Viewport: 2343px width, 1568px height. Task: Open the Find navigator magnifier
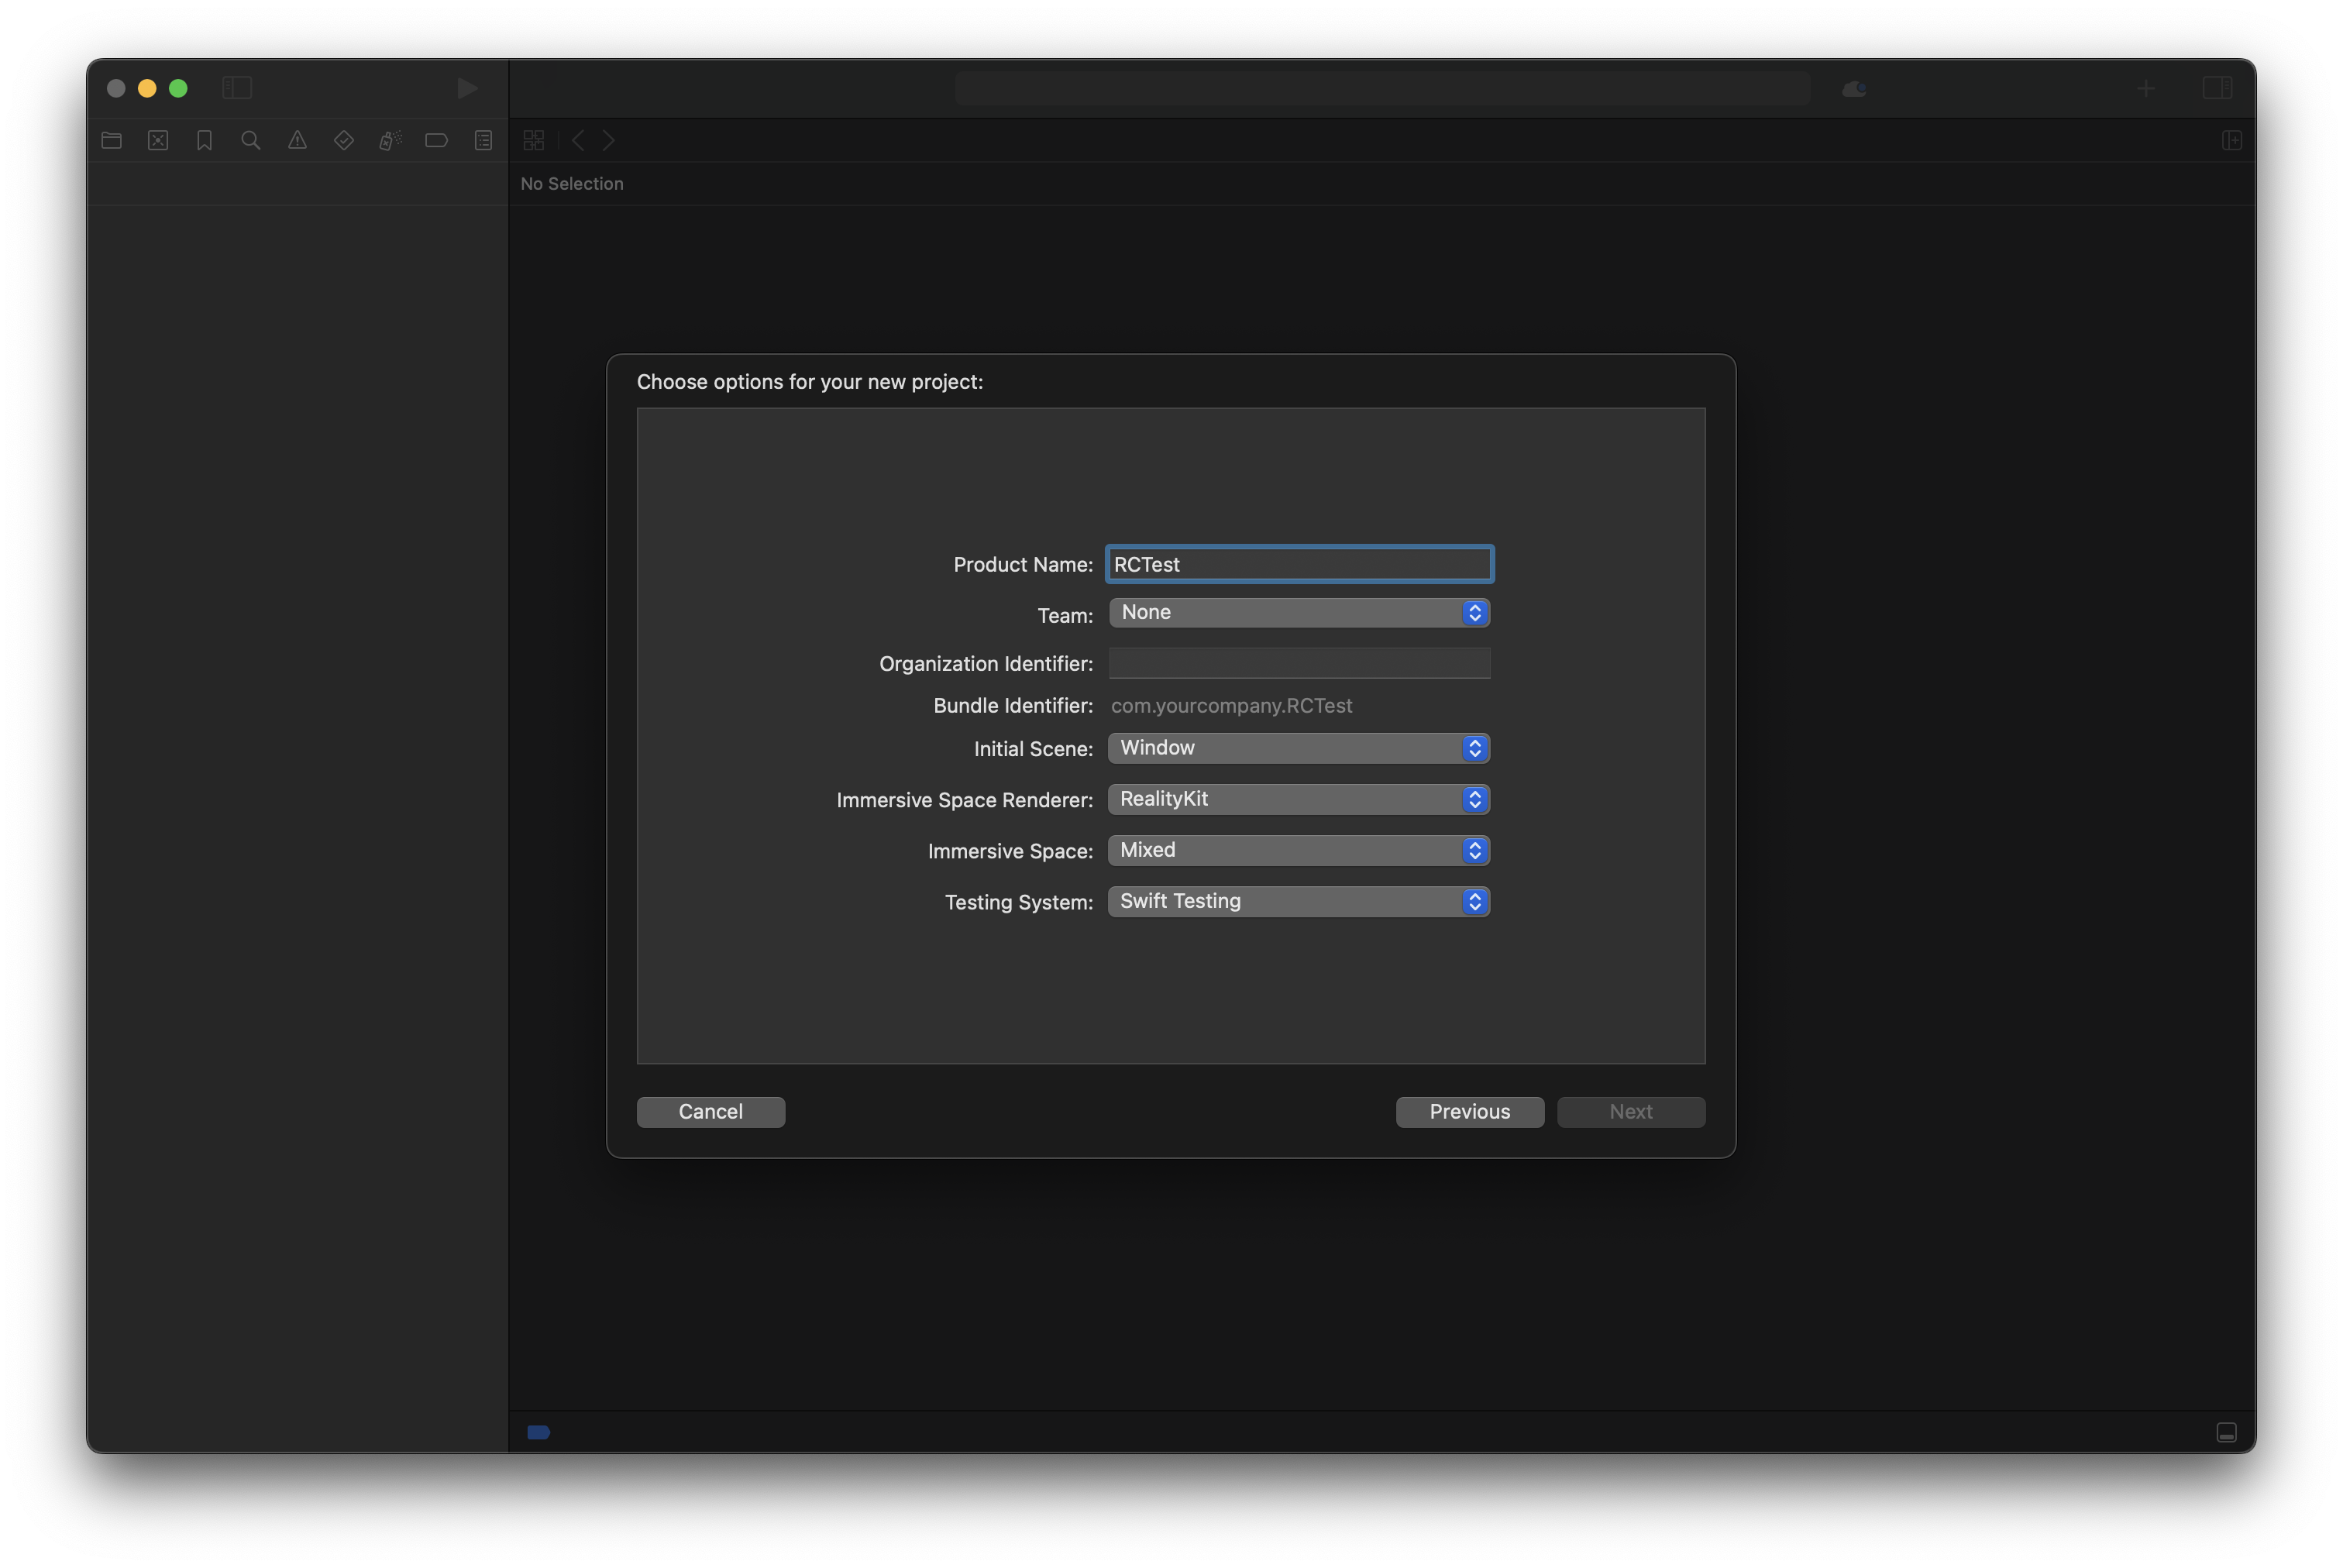(x=251, y=141)
